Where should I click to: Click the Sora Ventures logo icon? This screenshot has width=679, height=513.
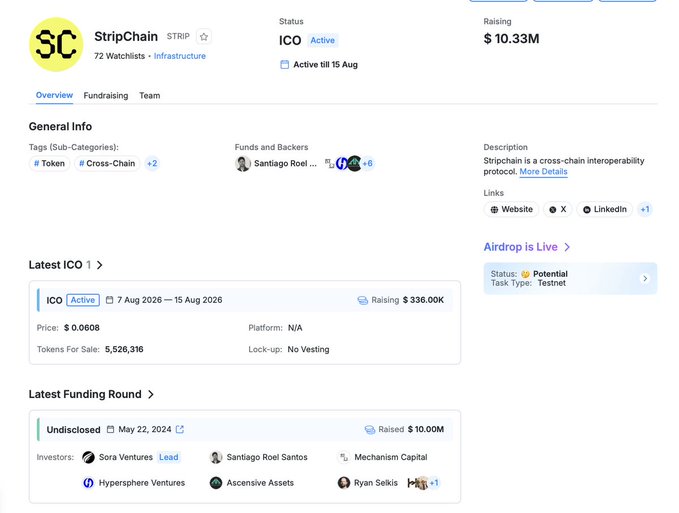coord(88,457)
